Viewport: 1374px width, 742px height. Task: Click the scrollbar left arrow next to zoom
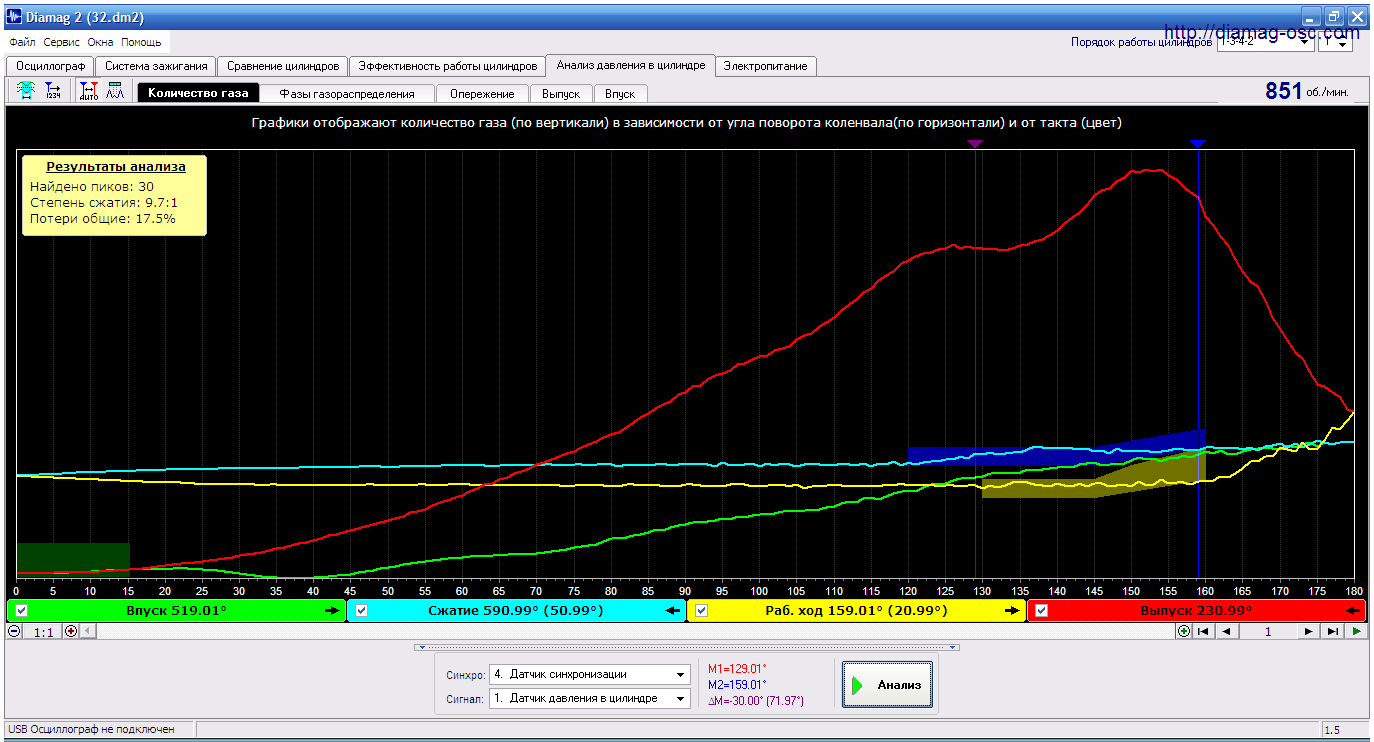click(88, 631)
